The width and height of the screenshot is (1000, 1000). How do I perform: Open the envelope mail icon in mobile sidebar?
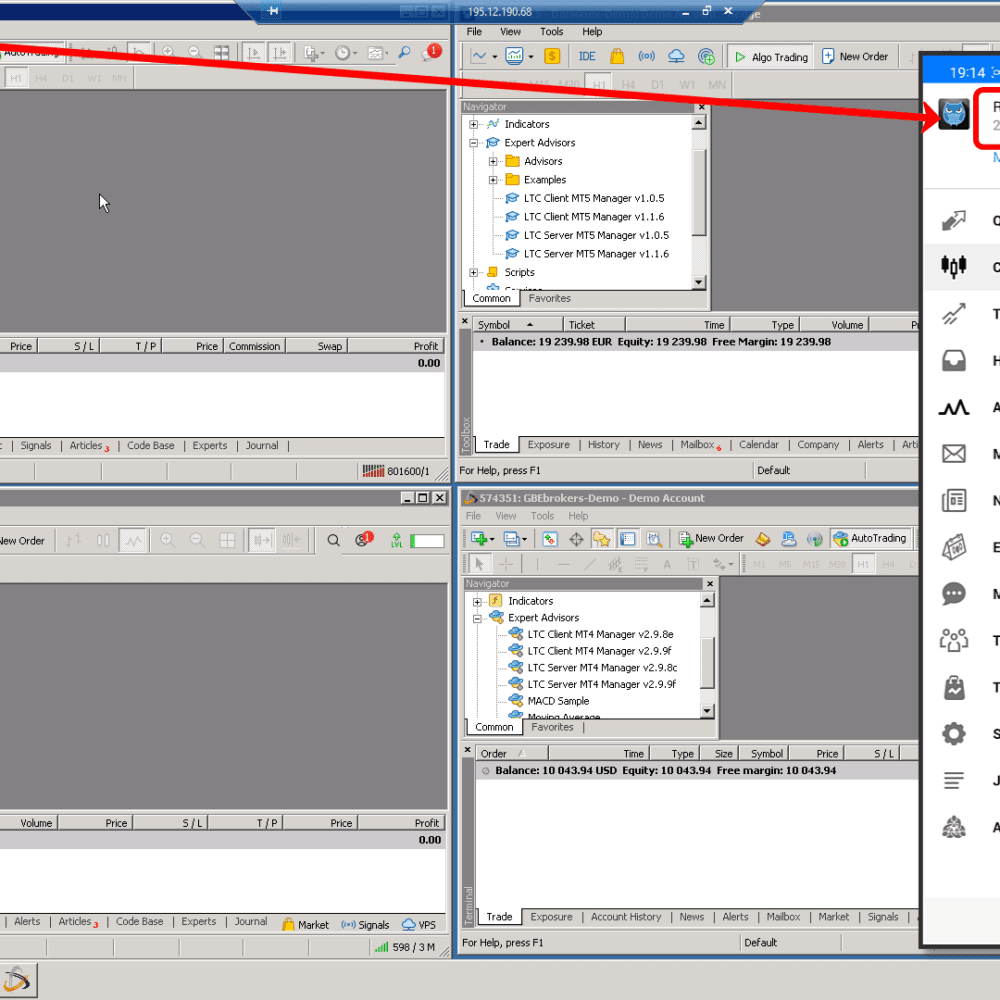(953, 453)
